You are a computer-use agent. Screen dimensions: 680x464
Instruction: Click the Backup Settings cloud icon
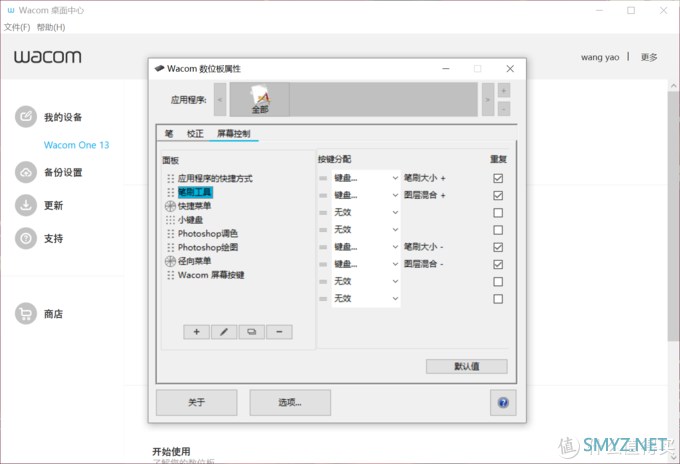[26, 172]
